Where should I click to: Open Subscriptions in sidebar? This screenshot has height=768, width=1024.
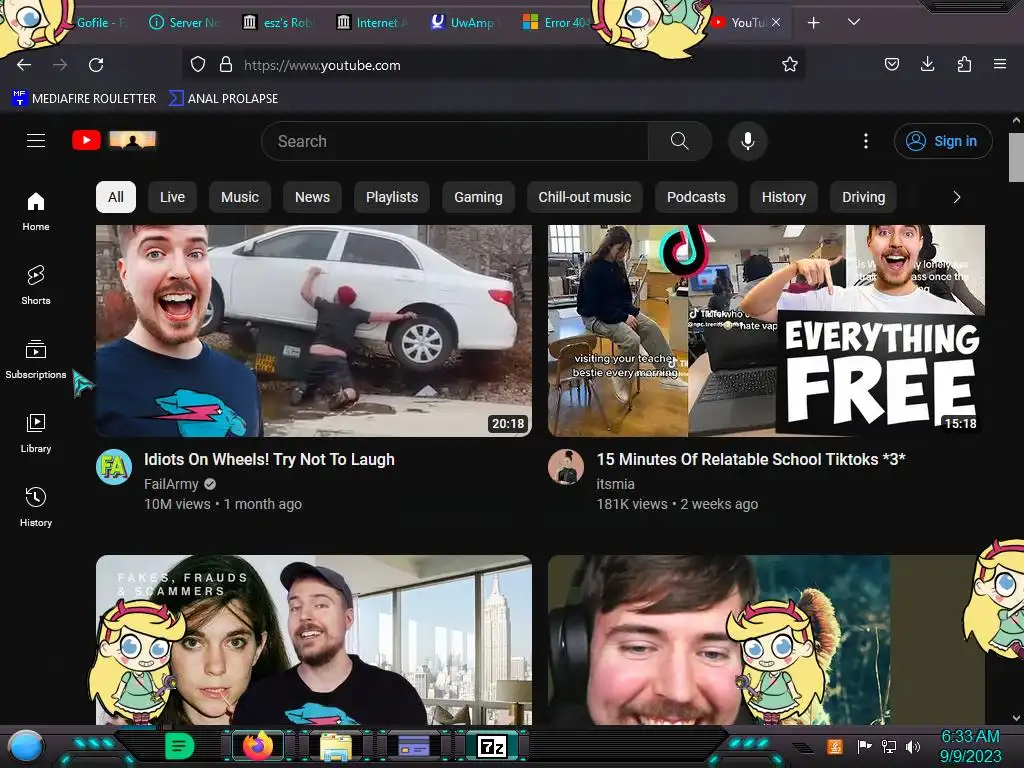[36, 359]
